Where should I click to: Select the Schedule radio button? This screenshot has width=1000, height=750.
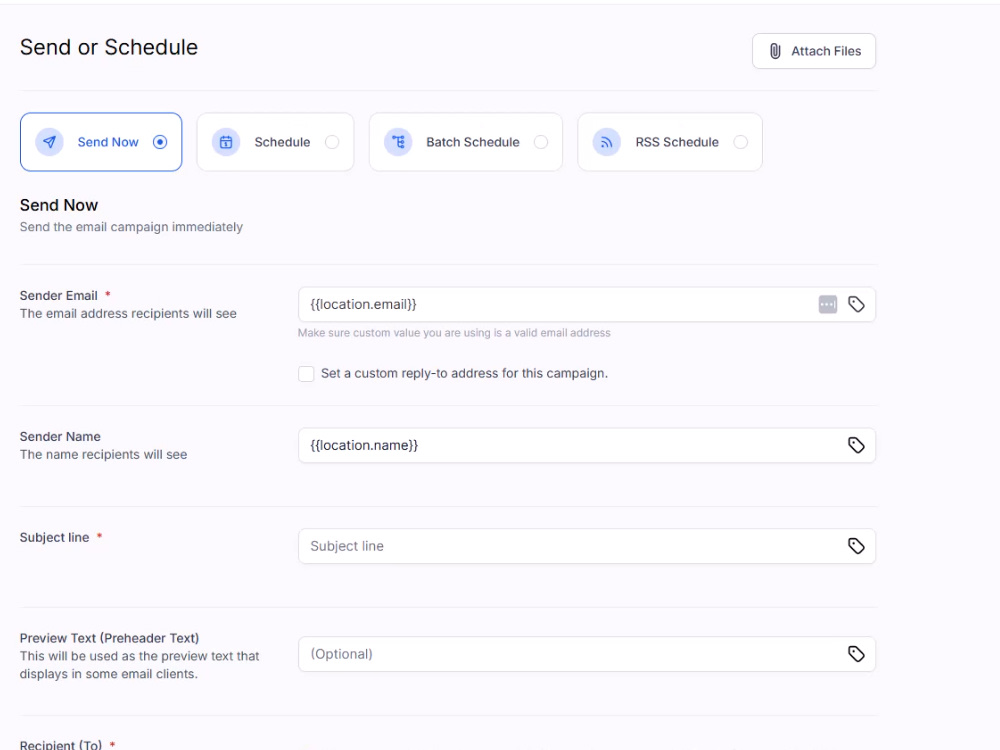pyautogui.click(x=332, y=142)
